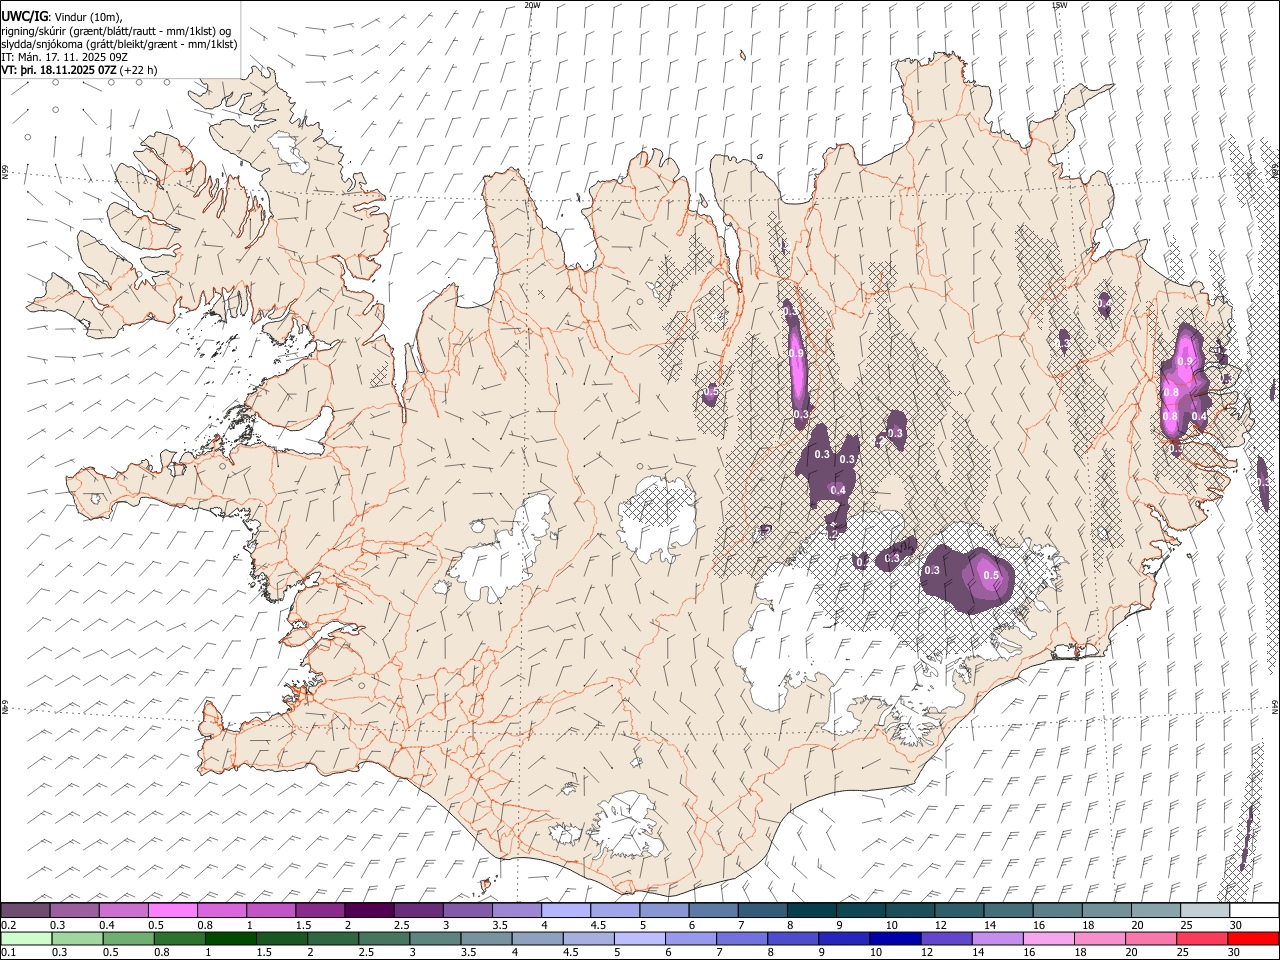This screenshot has width=1280, height=960.
Task: Click the 0.9 label in the narrow pink northern streak
Action: [796, 353]
